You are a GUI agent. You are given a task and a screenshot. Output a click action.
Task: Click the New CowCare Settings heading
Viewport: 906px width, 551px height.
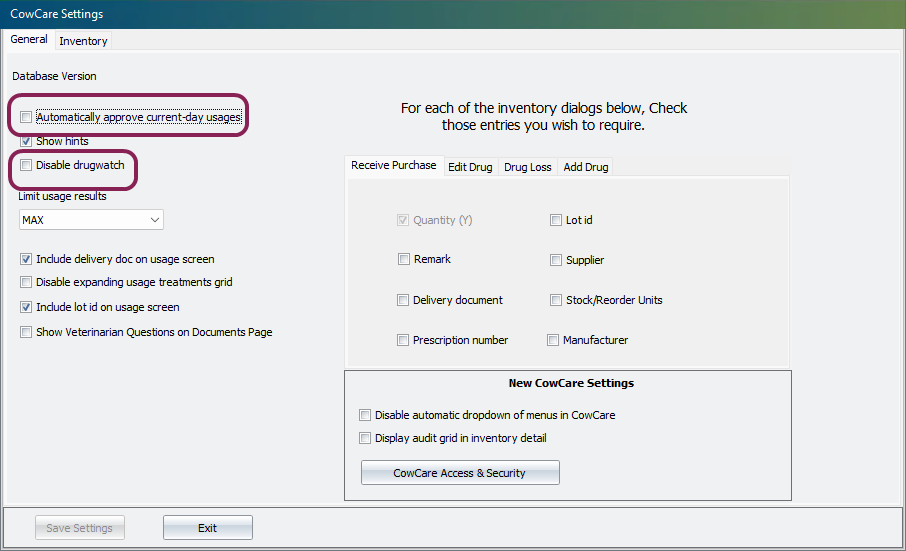(571, 383)
